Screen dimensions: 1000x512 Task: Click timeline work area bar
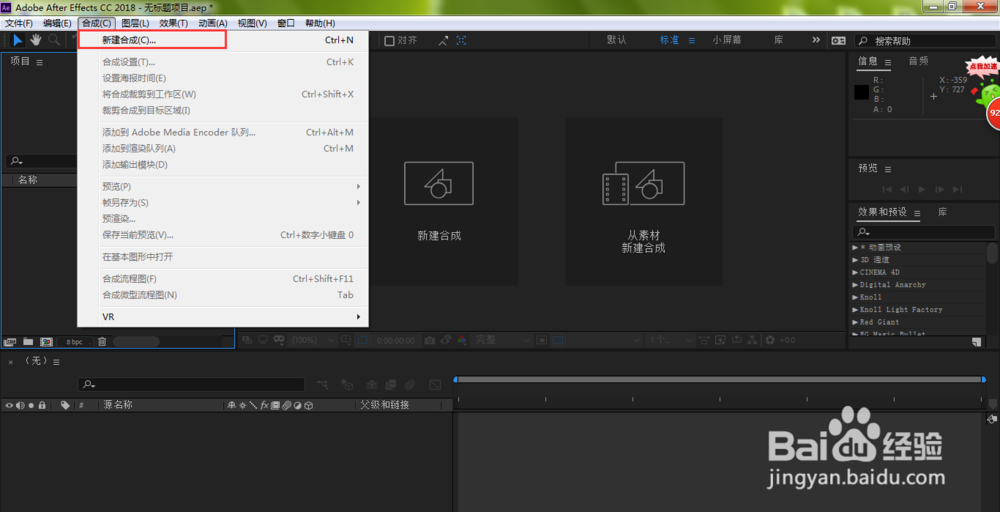[720, 379]
